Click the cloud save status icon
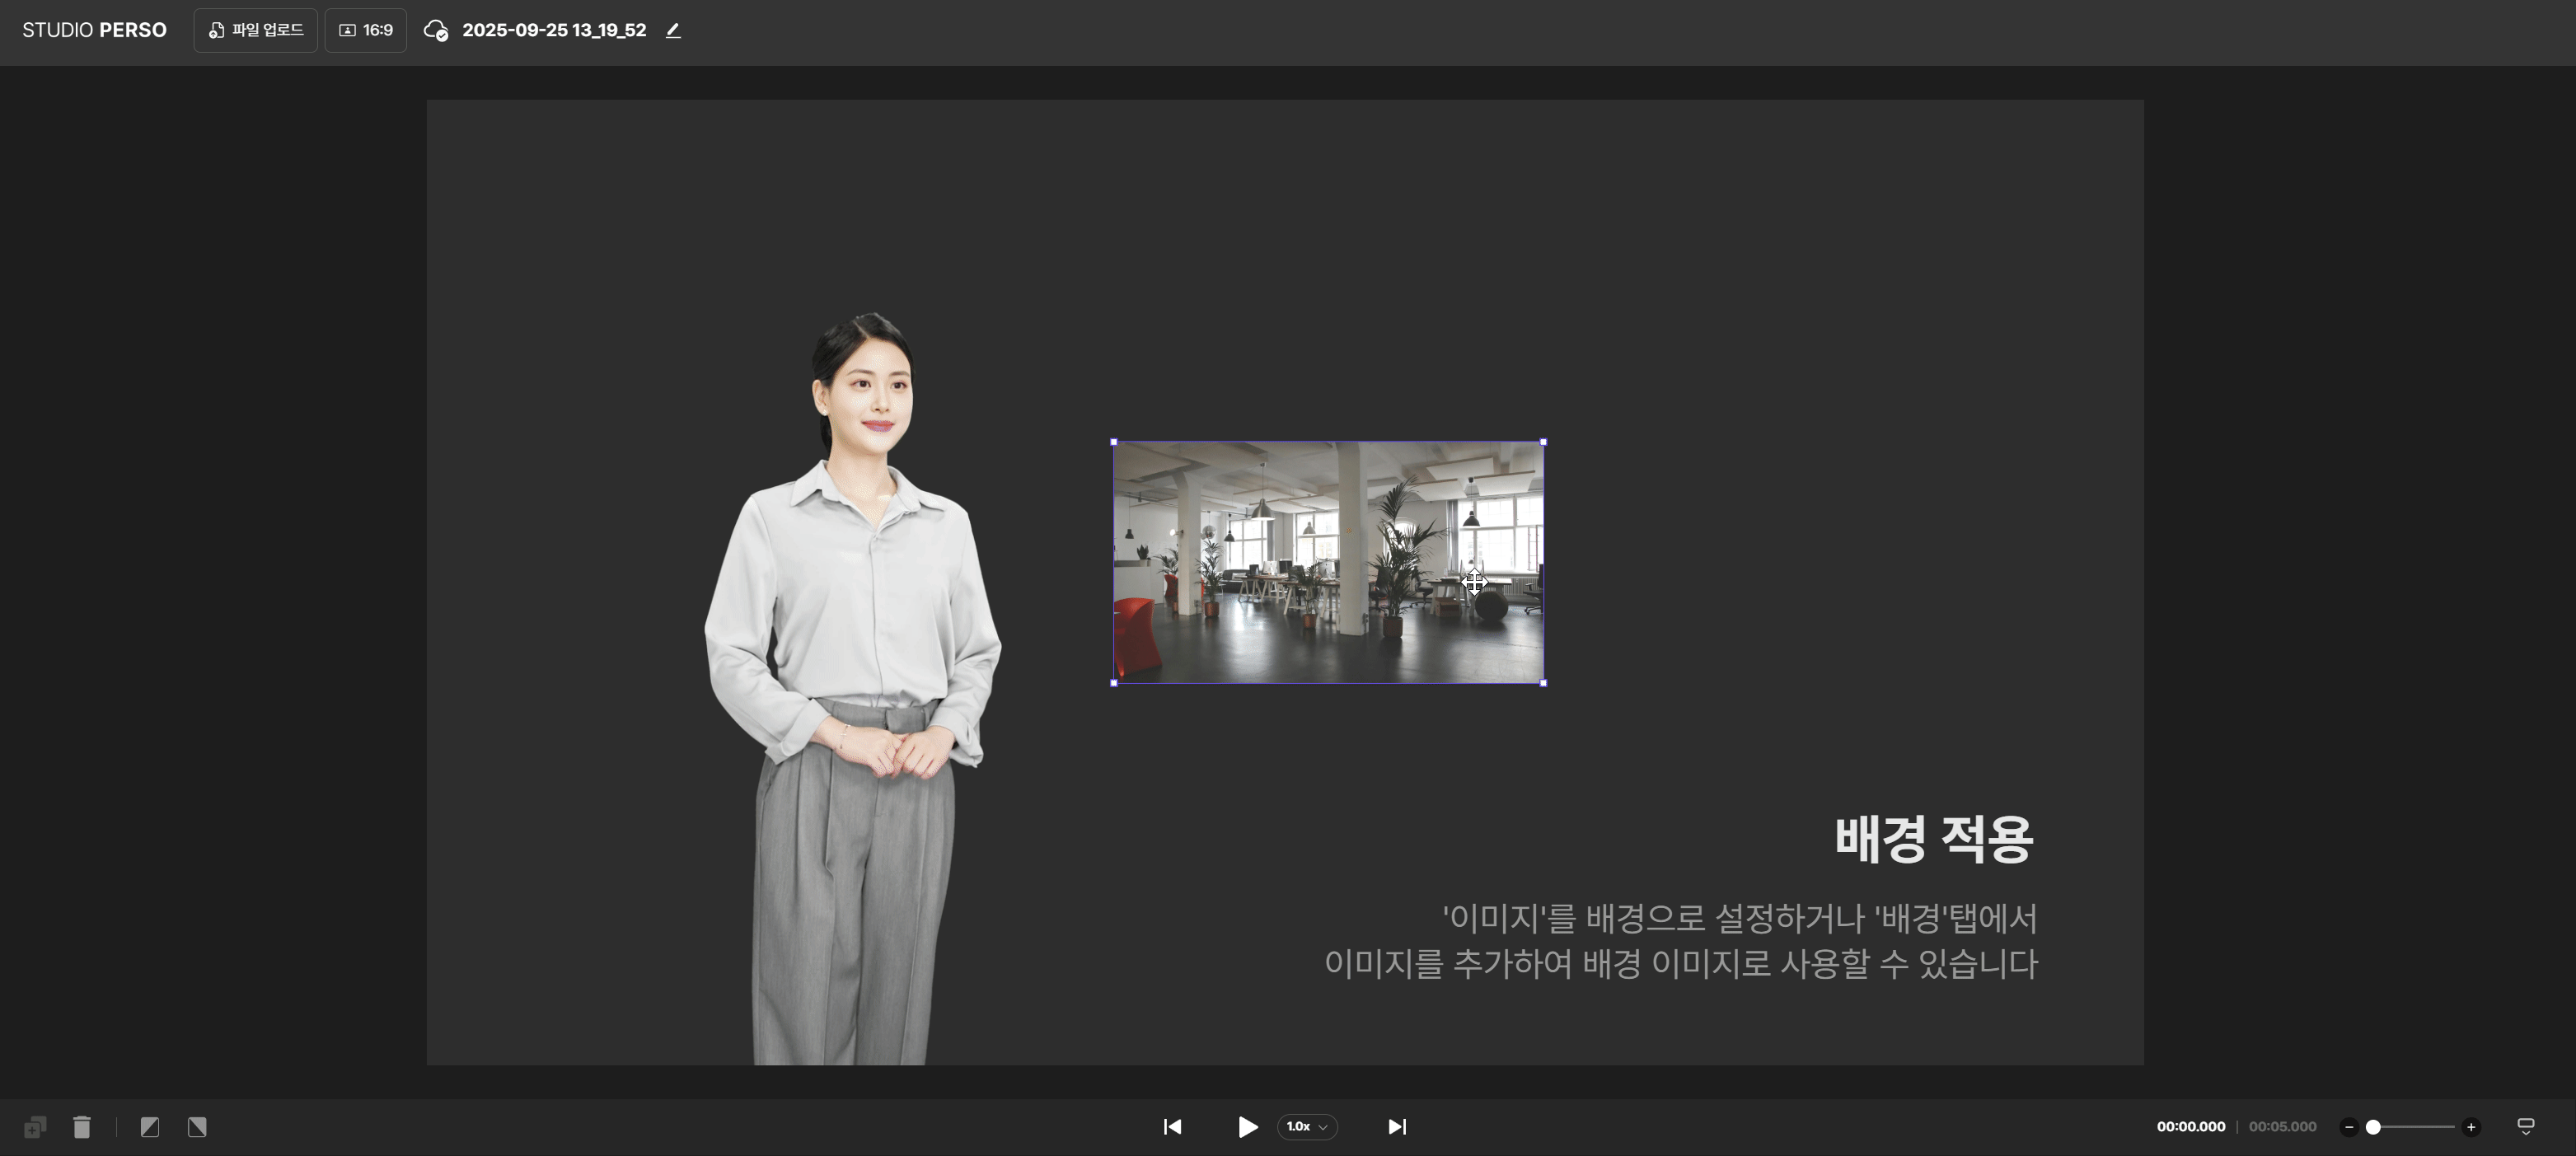Screen dimensions: 2576x1156 point(435,30)
